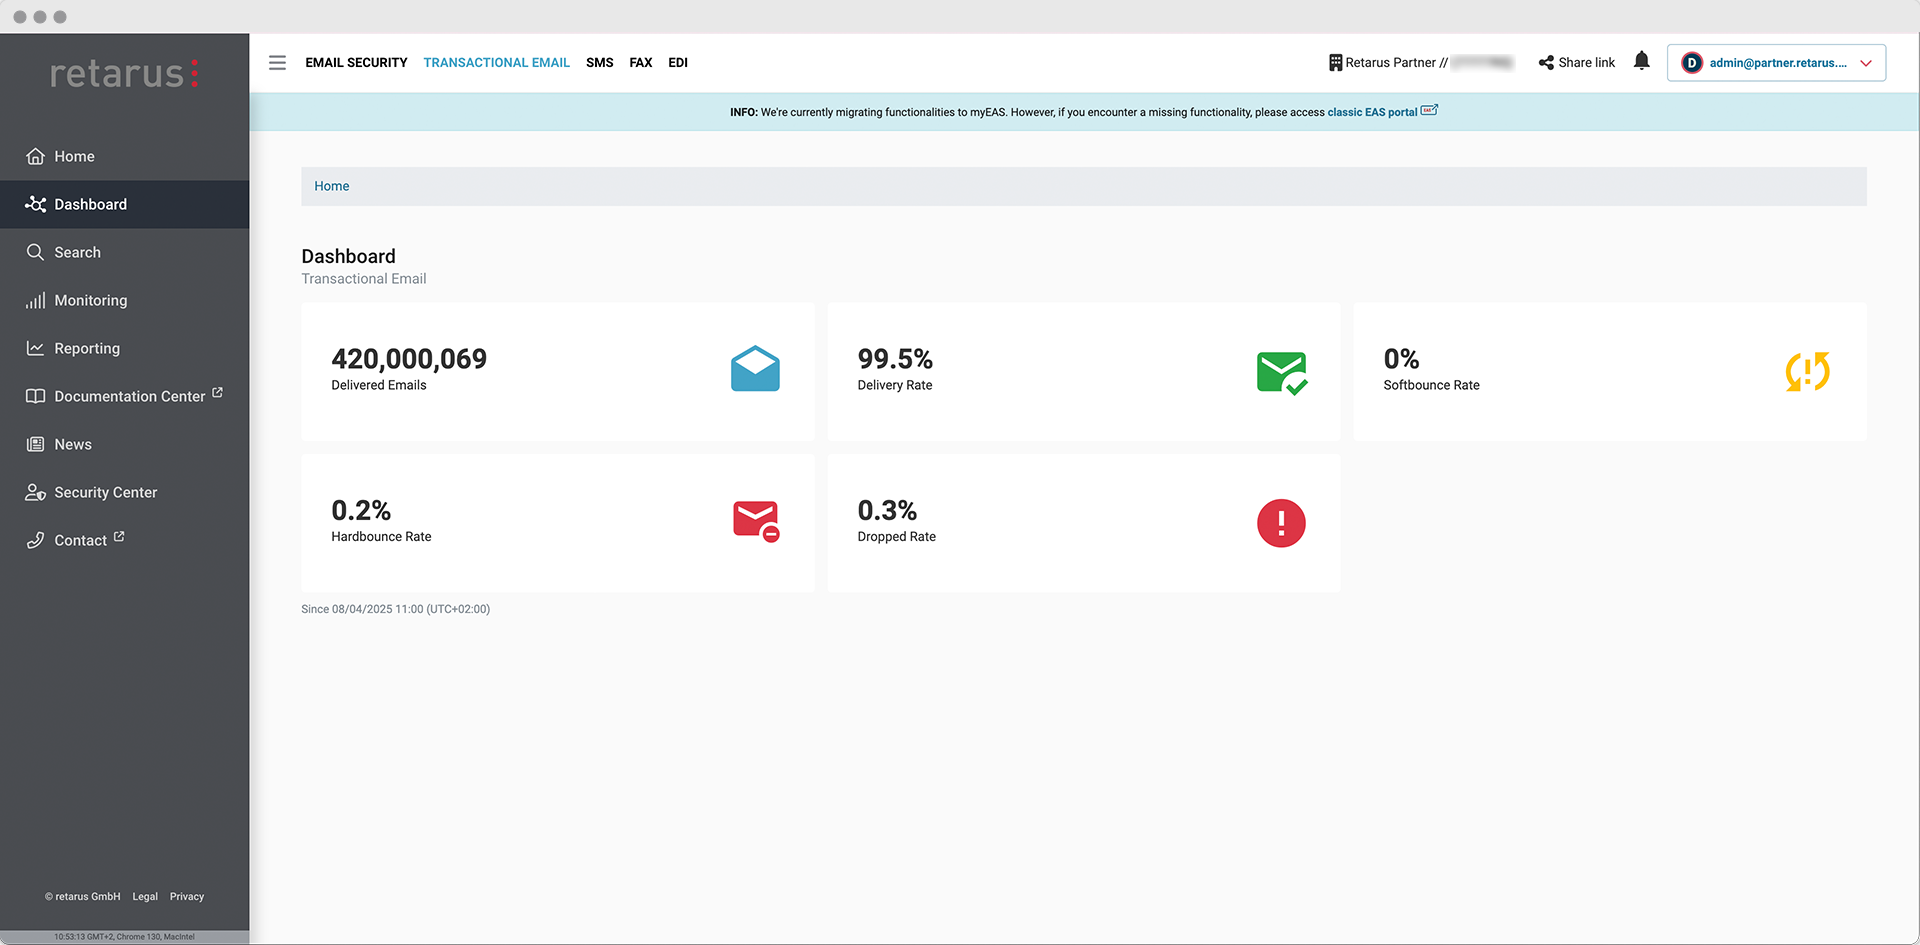1920x945 pixels.
Task: Click the Share link icon
Action: tap(1546, 62)
